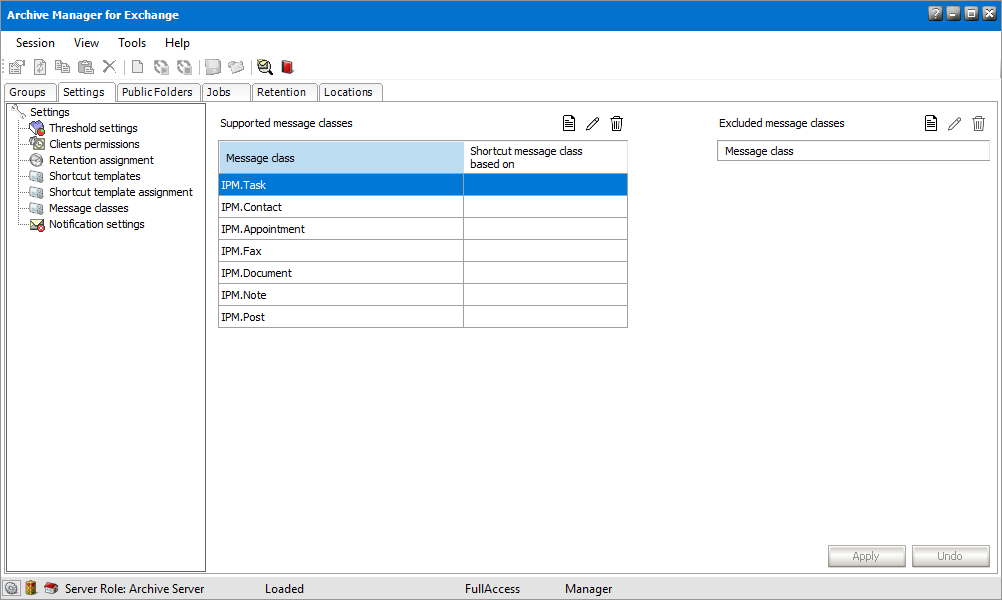Open Shortcut templates in the tree
Screen dimensions: 1002x600
[x=95, y=176]
